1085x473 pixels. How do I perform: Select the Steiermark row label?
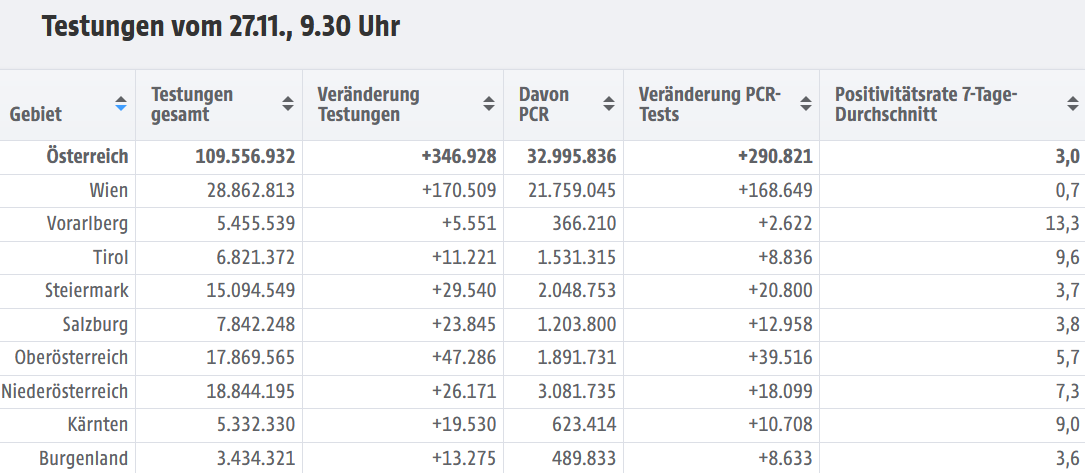point(86,290)
